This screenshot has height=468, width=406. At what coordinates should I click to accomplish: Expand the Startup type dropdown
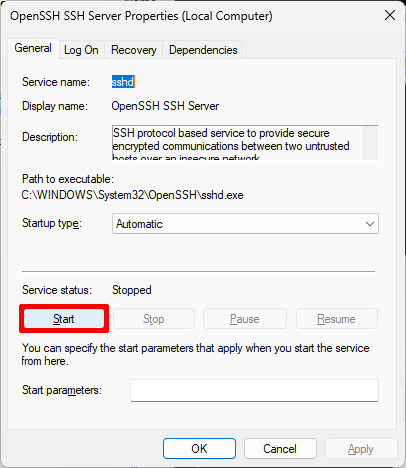[x=245, y=224]
